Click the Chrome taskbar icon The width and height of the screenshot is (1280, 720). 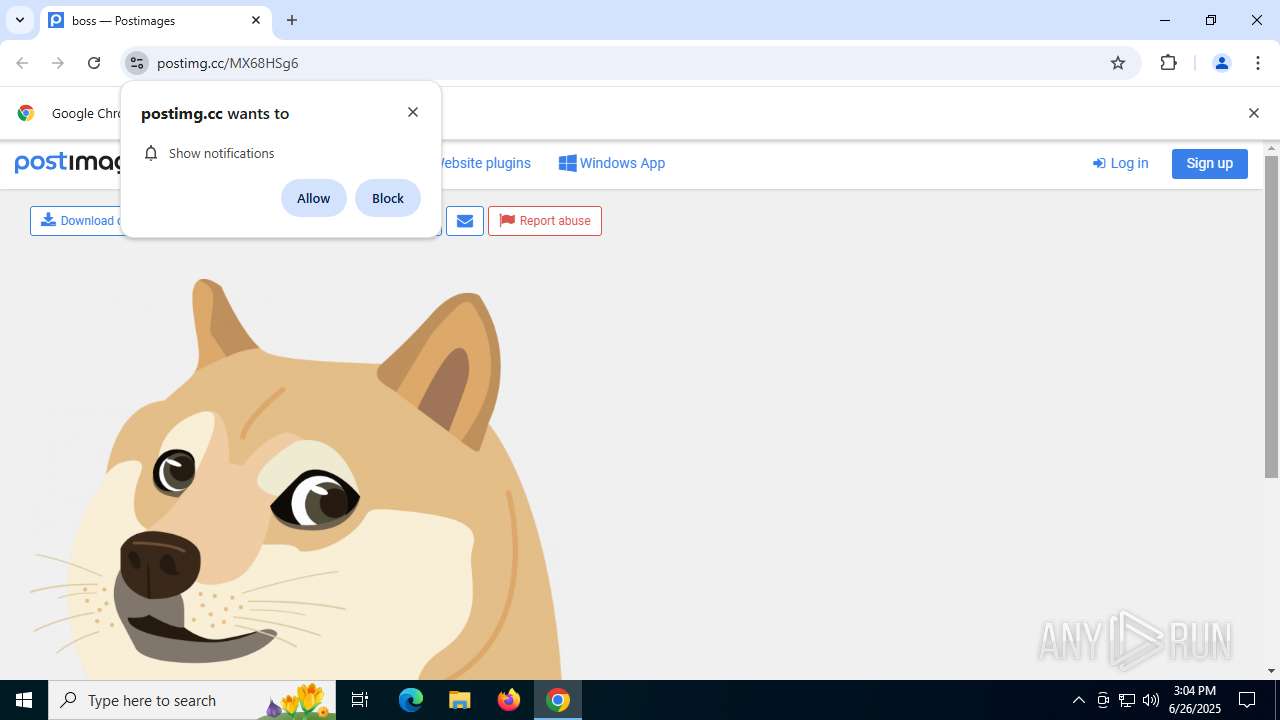558,700
